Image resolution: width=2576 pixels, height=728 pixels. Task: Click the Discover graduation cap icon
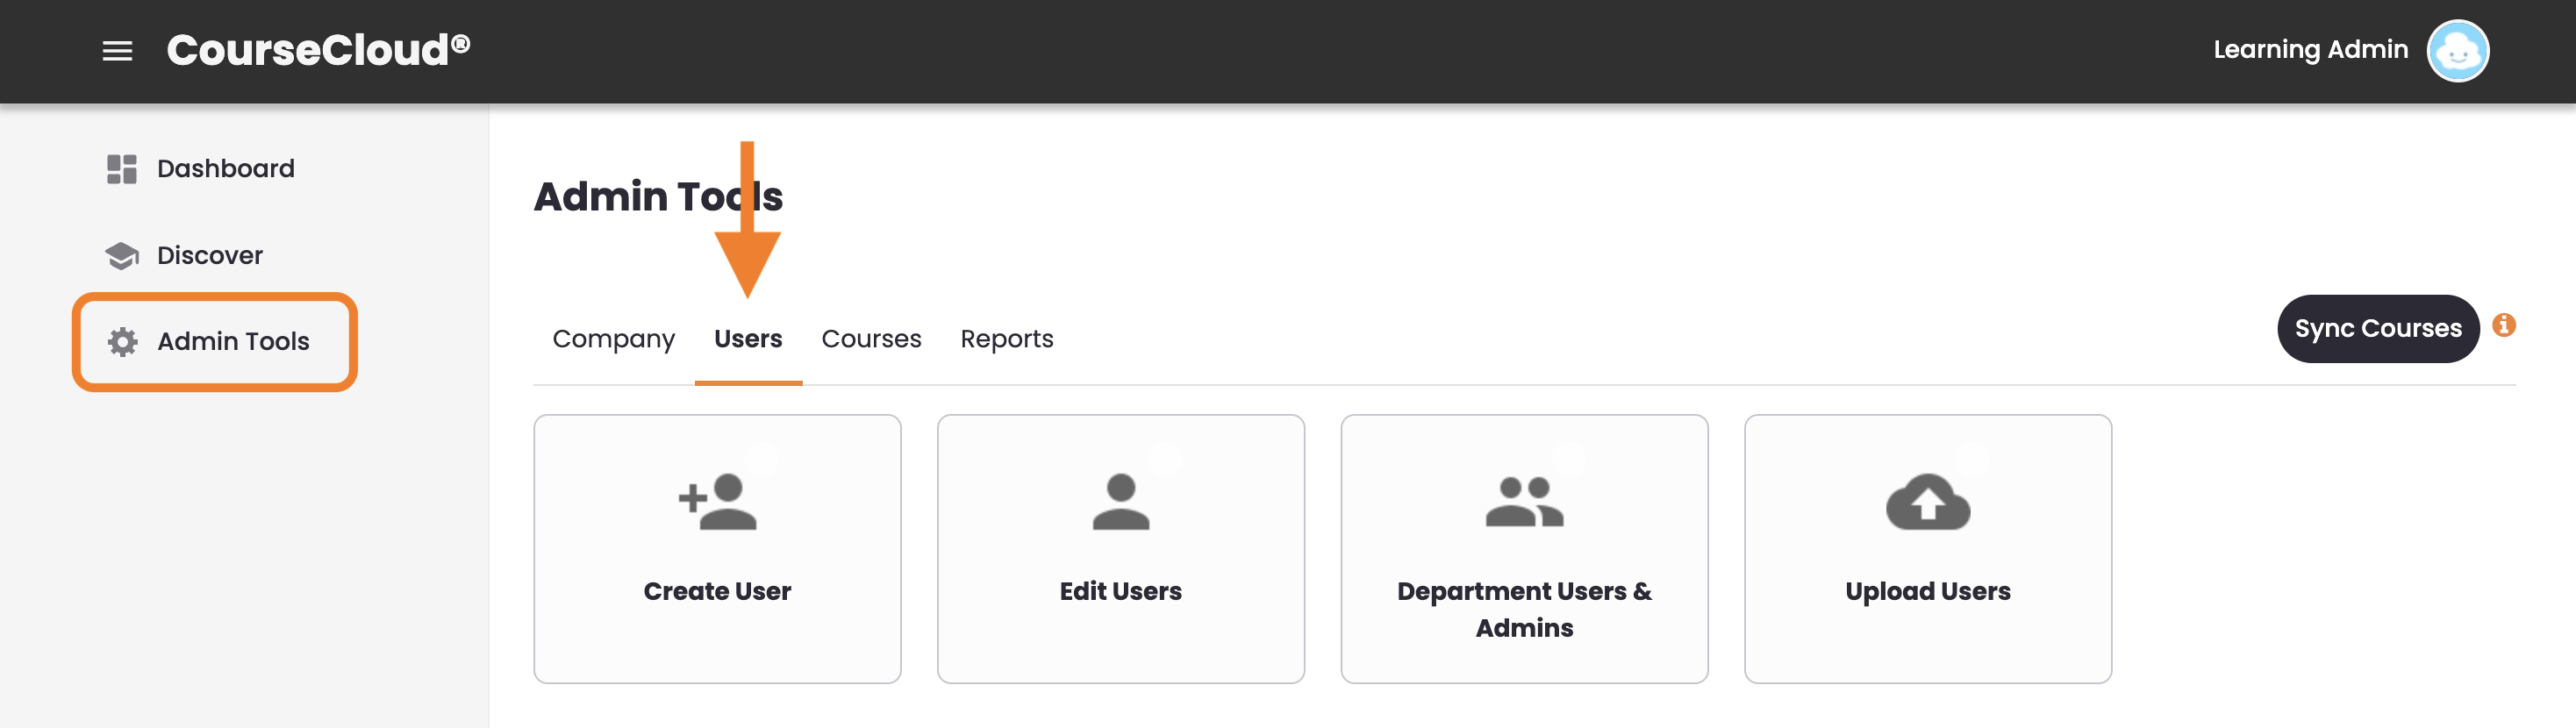point(122,256)
